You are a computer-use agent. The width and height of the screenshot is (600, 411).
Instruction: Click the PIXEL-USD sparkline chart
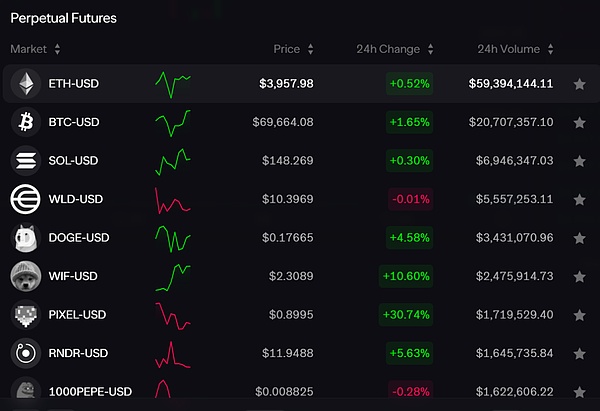[172, 315]
